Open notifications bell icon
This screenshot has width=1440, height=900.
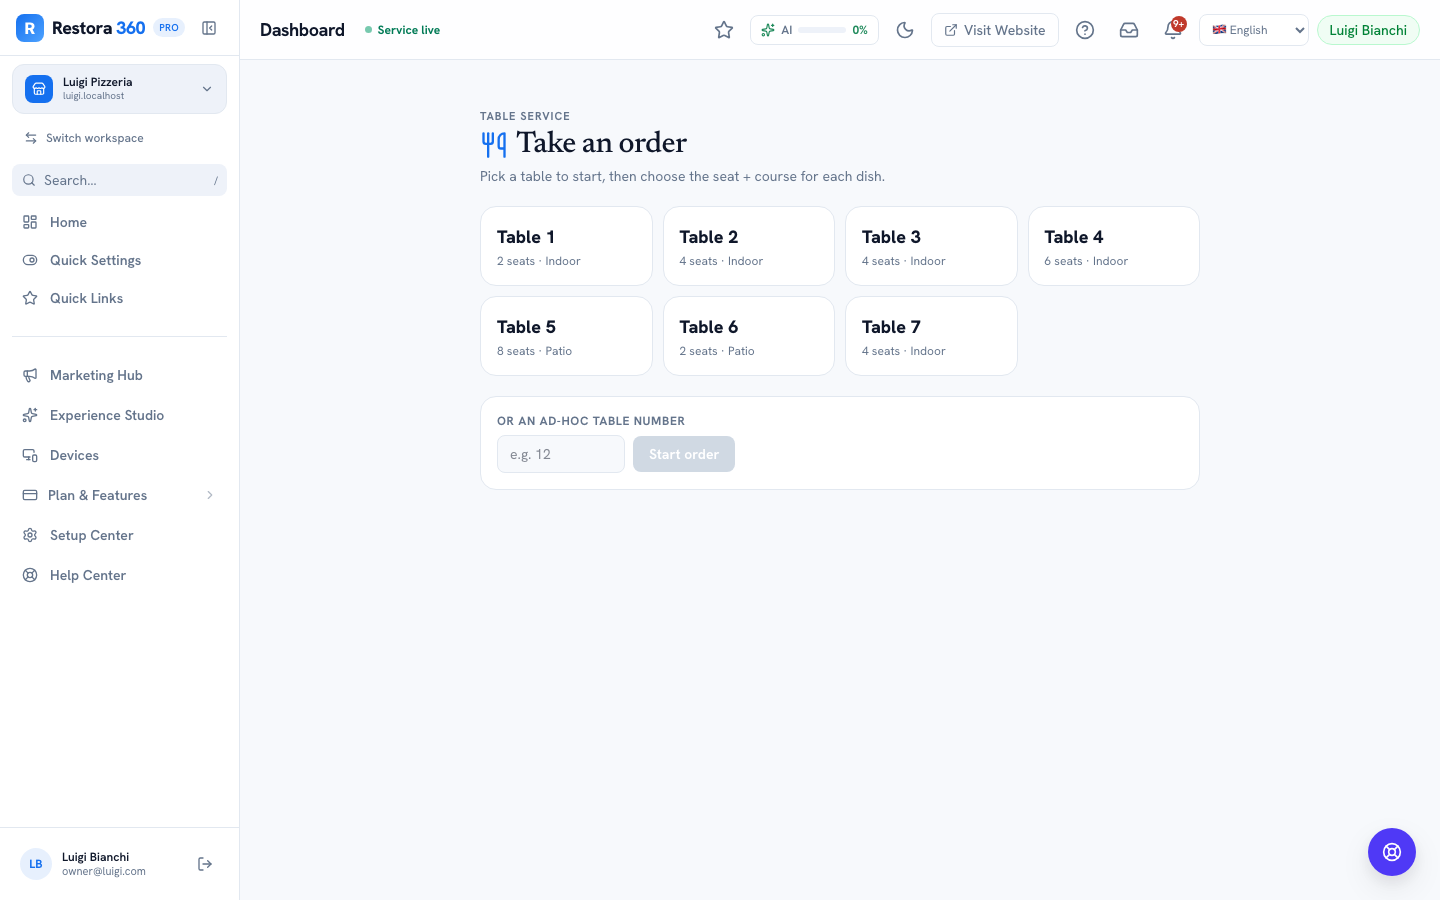[x=1173, y=30]
